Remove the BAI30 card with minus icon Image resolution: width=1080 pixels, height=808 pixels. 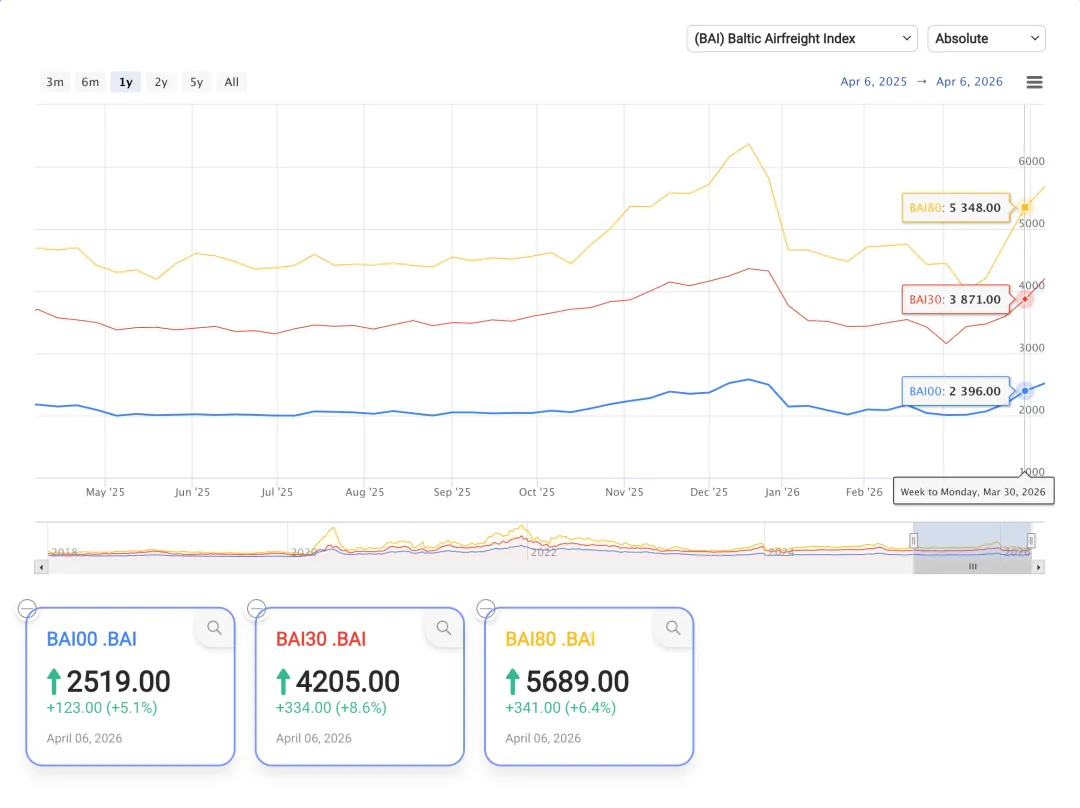pyautogui.click(x=256, y=608)
